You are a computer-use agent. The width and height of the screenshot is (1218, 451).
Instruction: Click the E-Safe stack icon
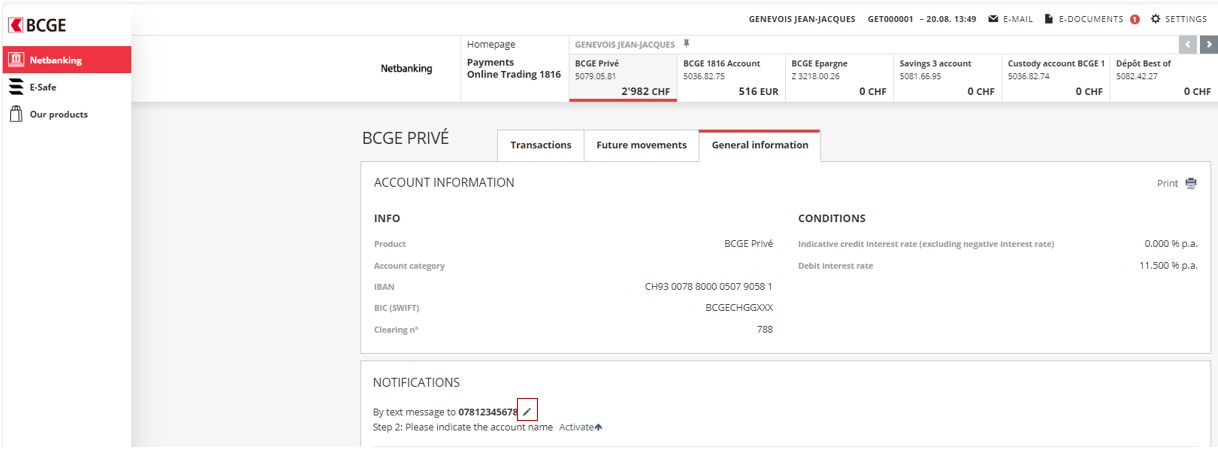coord(16,87)
